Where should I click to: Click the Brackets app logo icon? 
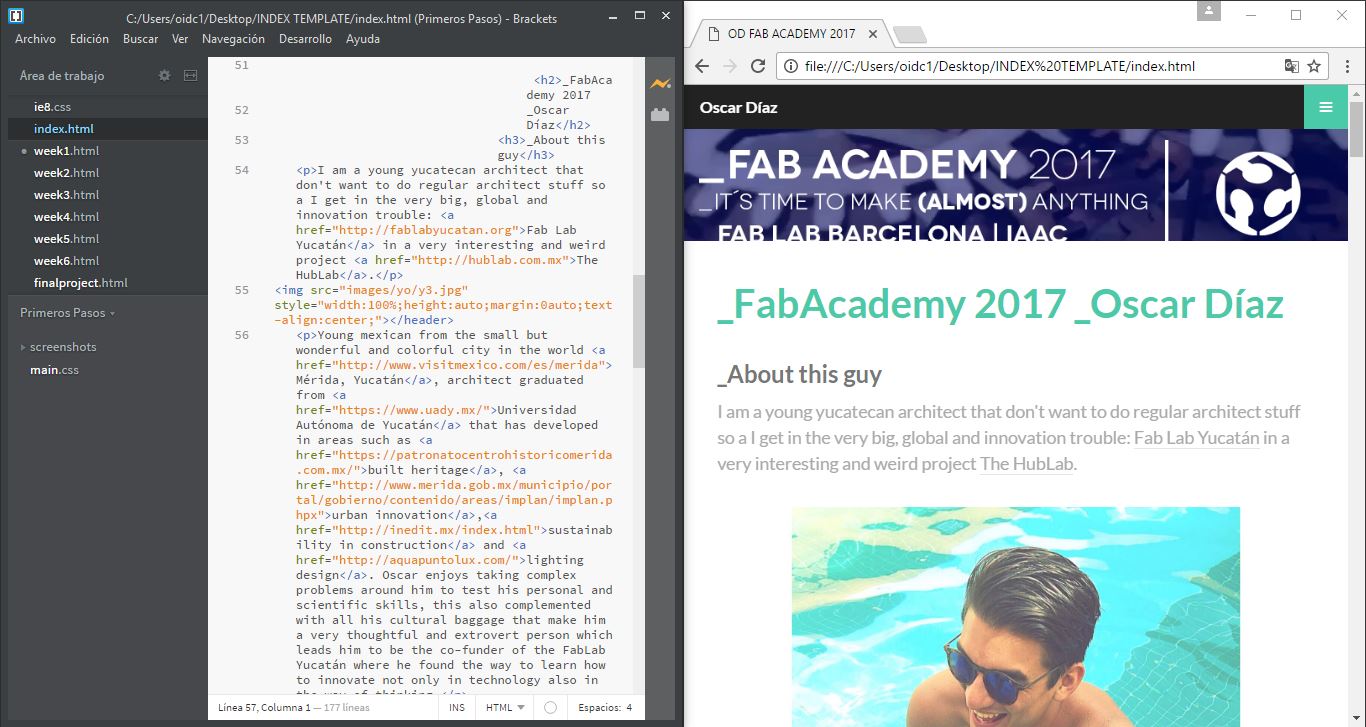tap(14, 16)
